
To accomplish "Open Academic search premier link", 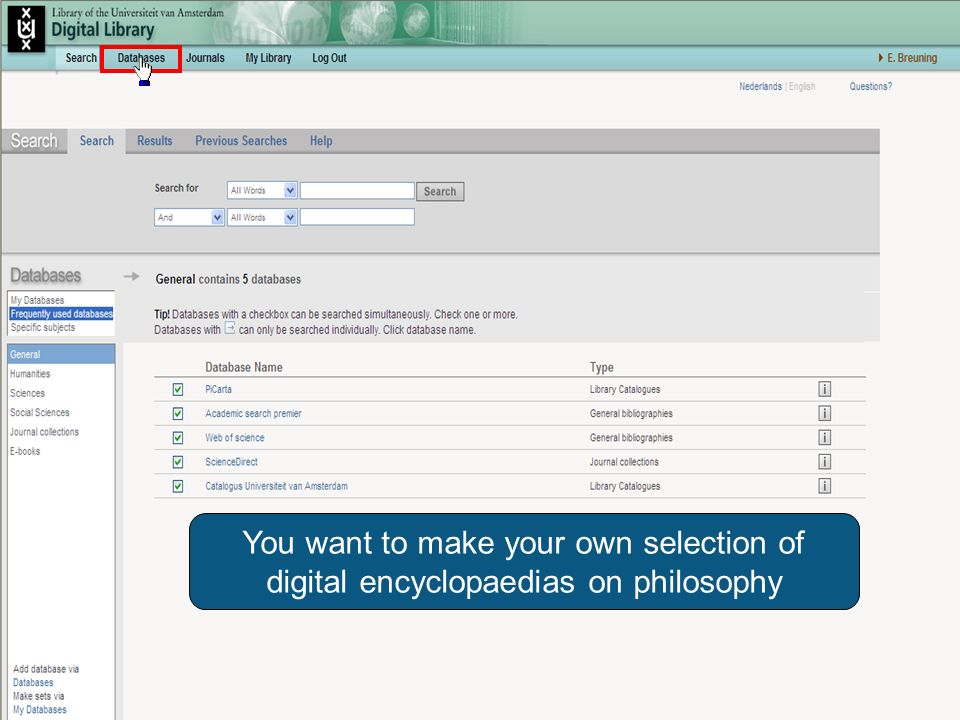I will [x=253, y=413].
